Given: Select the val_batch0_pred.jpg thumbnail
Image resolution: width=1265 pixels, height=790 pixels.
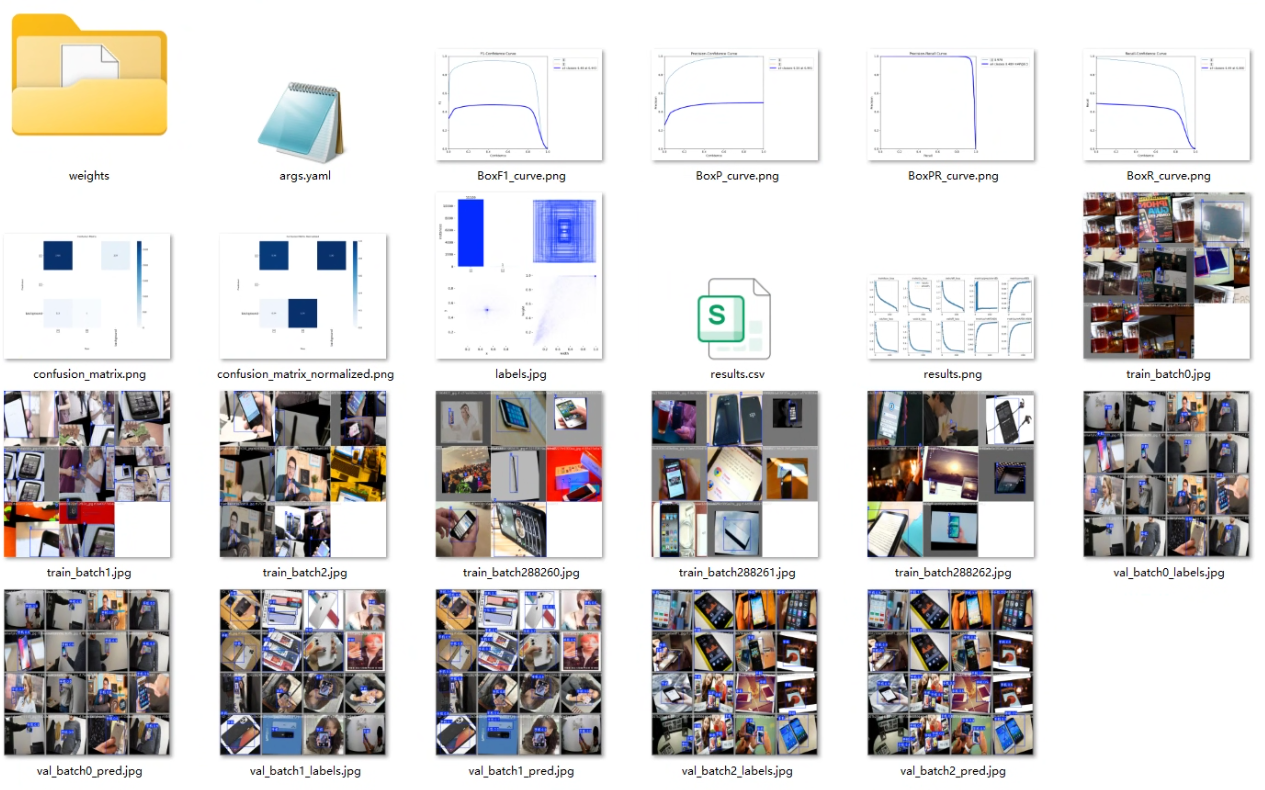Looking at the screenshot, I should (x=88, y=672).
